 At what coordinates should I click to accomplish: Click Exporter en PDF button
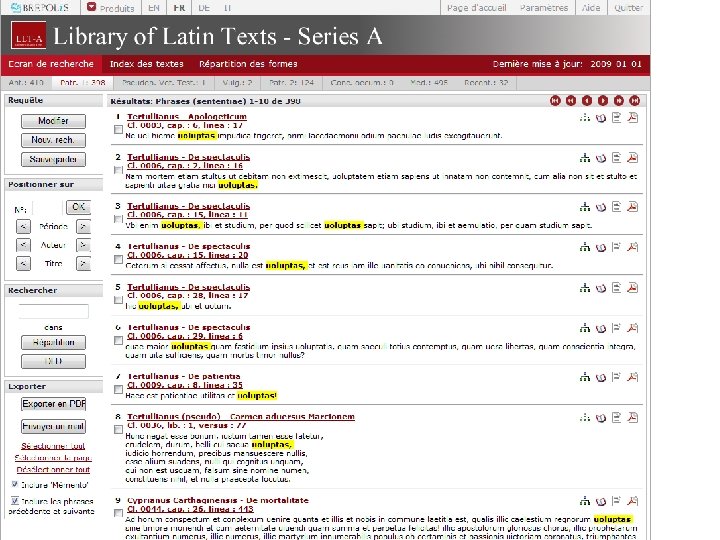(x=53, y=404)
